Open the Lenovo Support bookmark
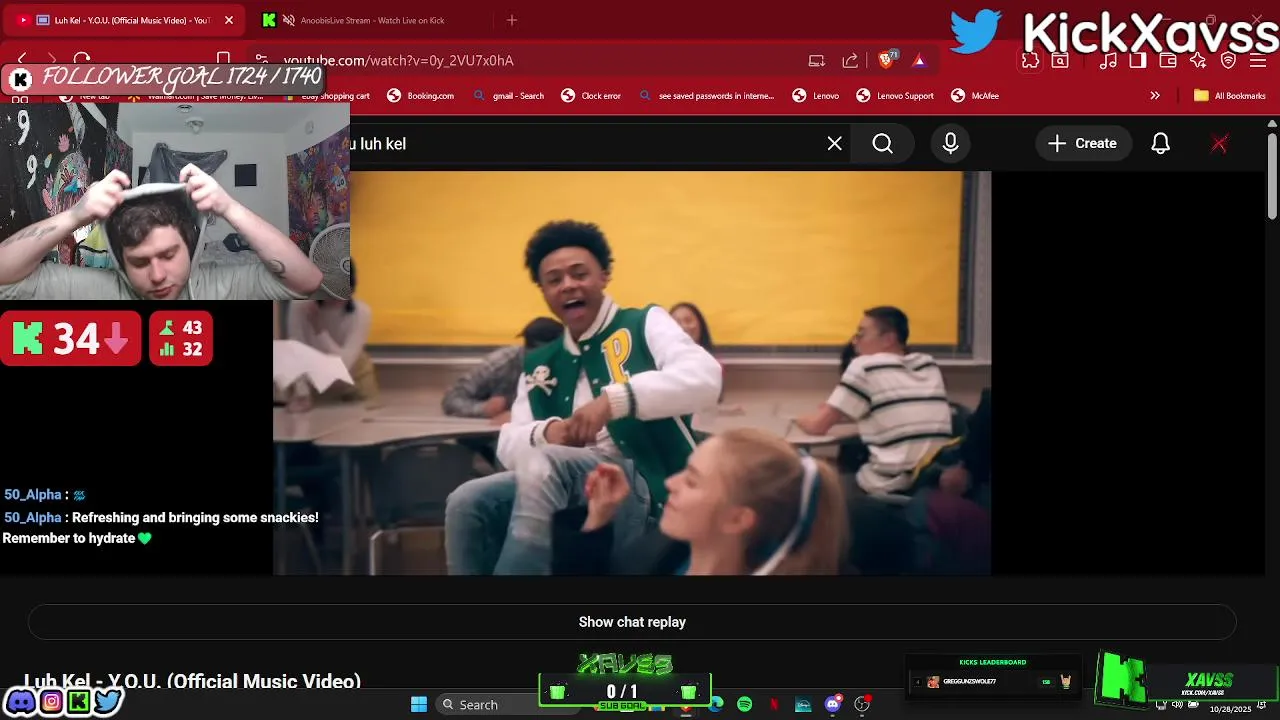 click(895, 96)
